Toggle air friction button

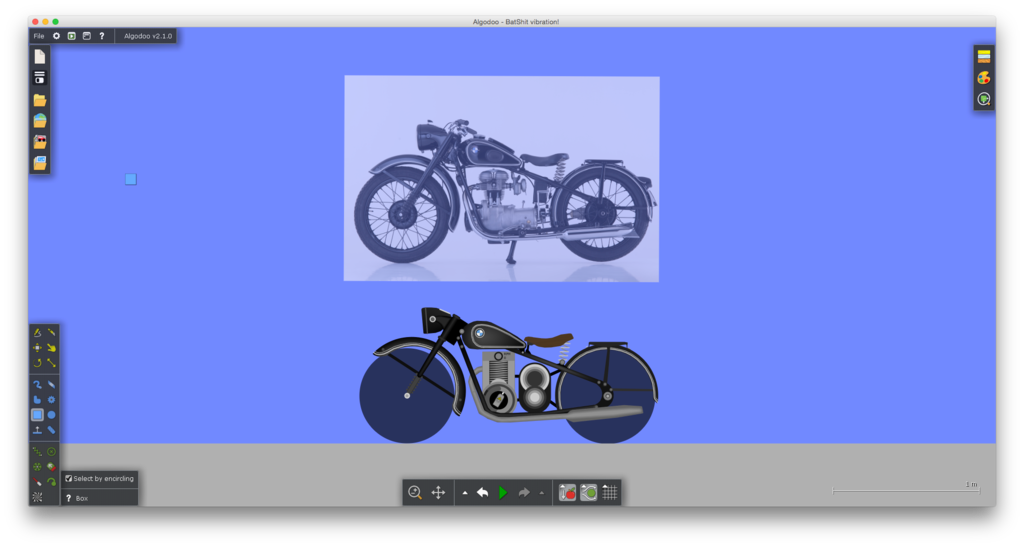(x=589, y=493)
